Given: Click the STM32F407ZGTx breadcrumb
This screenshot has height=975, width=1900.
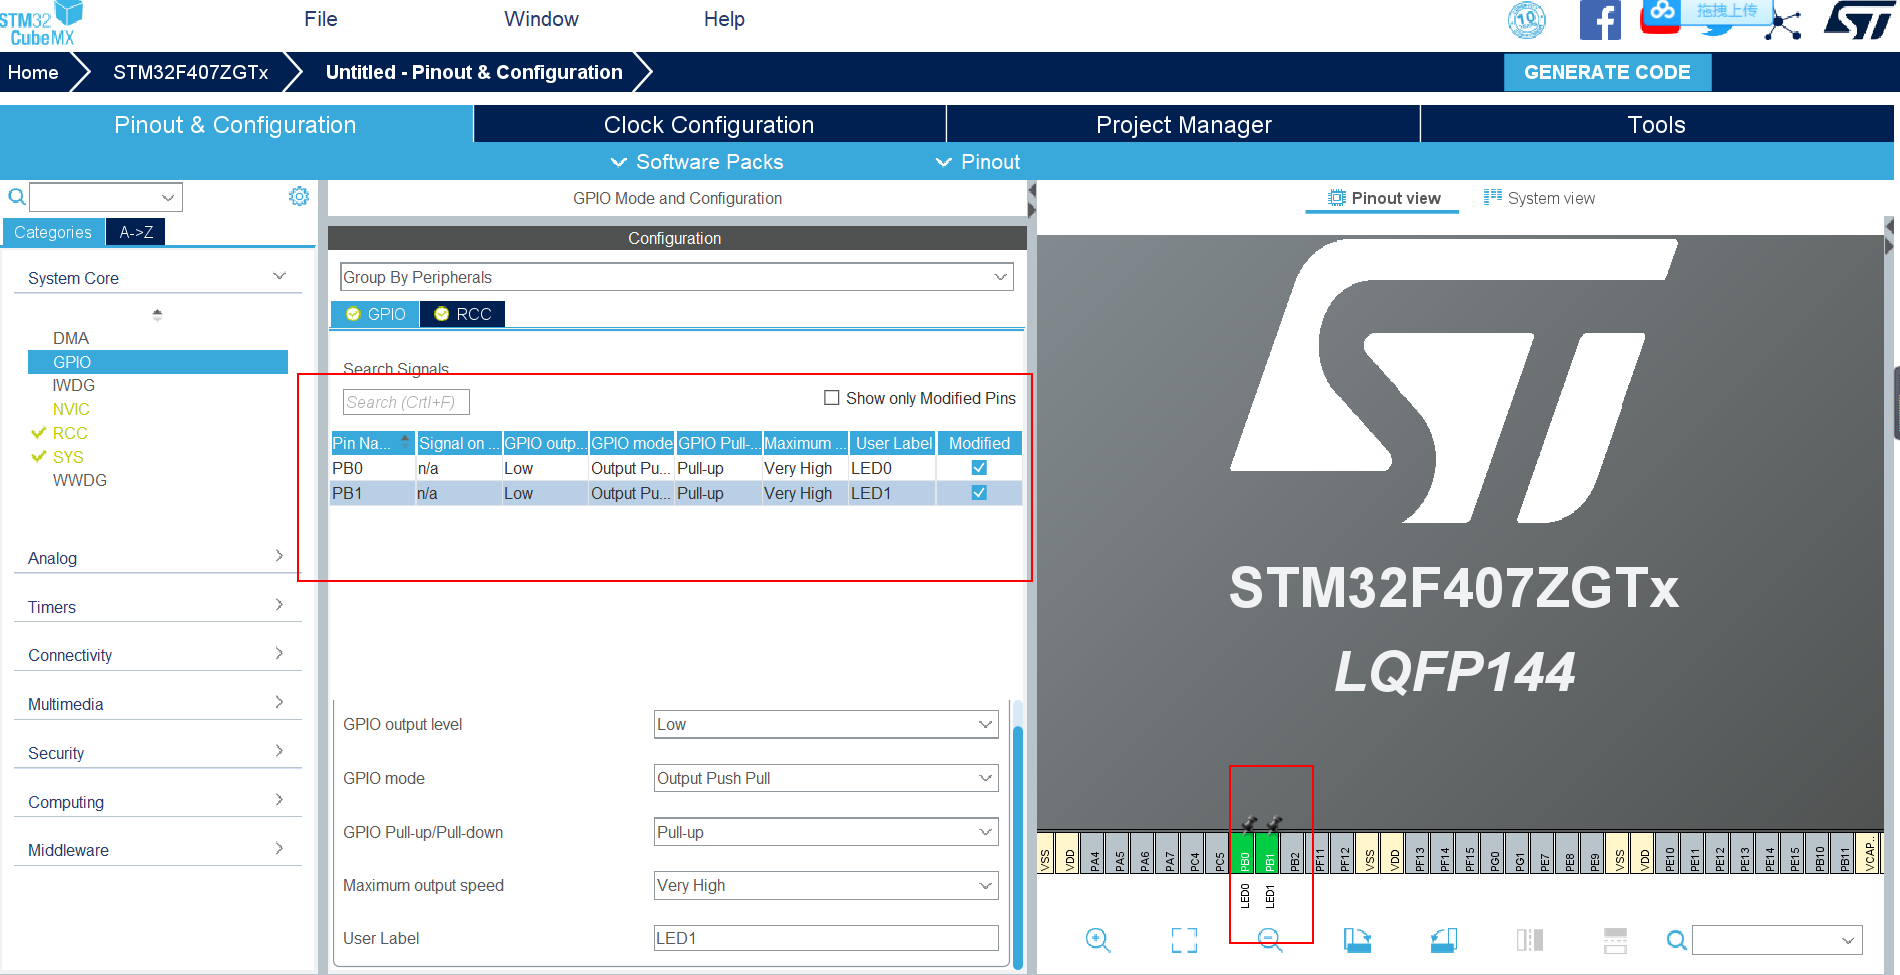Looking at the screenshot, I should coord(191,72).
